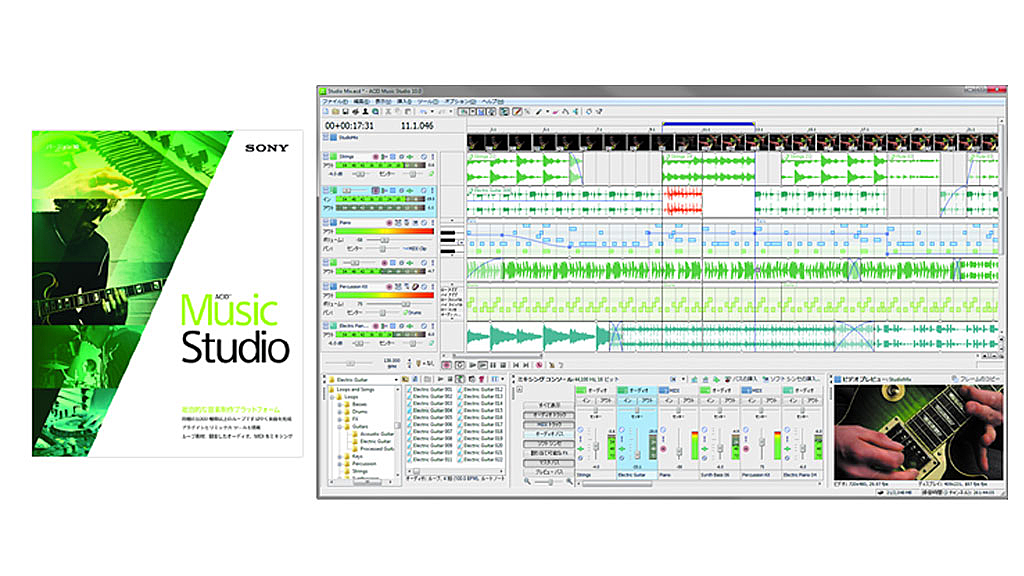Collapse the Loops folder in Explorer tree

click(x=332, y=397)
